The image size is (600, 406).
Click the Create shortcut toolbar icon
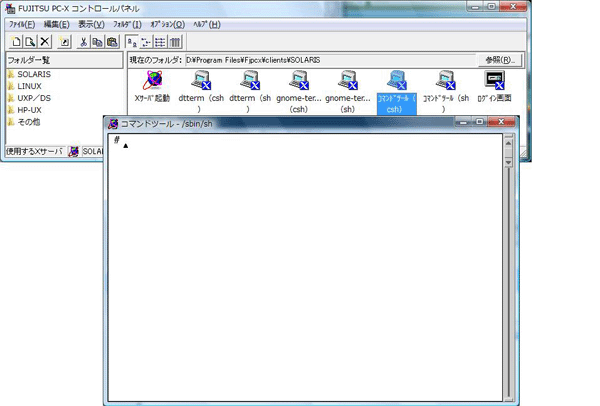(x=64, y=41)
